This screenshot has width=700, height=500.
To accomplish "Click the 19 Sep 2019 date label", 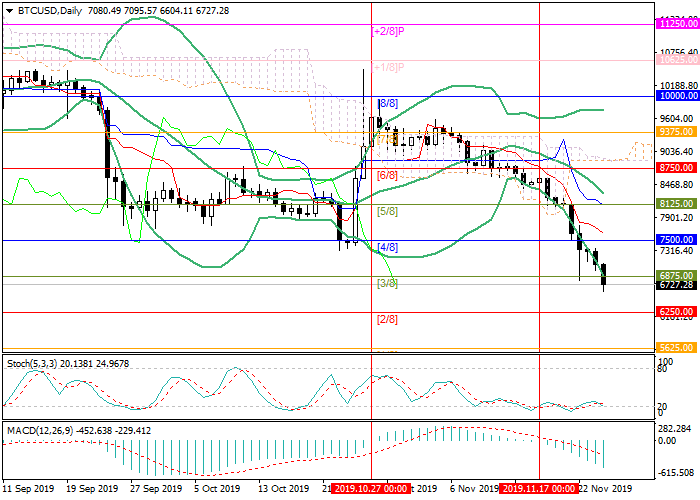I will point(92,488).
